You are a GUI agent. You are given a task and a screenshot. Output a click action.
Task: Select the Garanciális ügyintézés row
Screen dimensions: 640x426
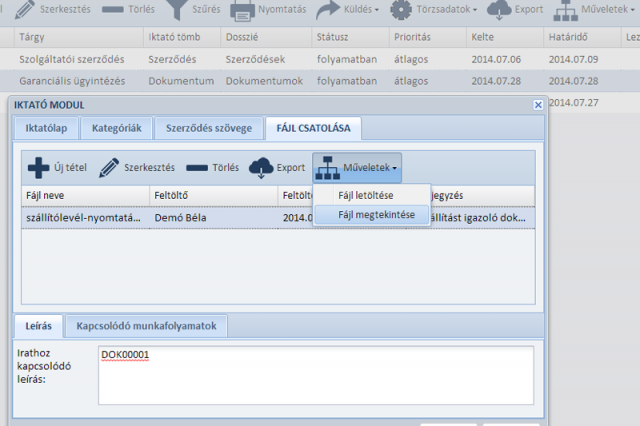[320, 81]
